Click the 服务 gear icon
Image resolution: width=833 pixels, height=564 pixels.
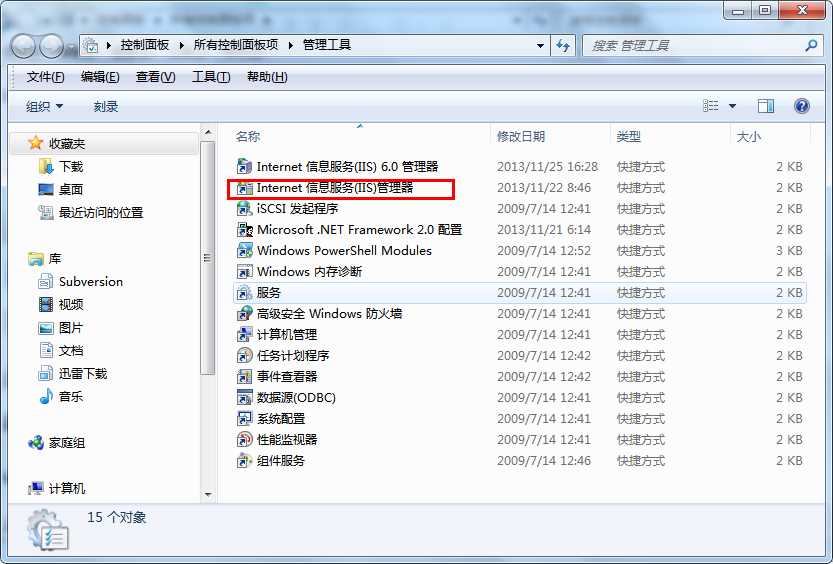244,293
